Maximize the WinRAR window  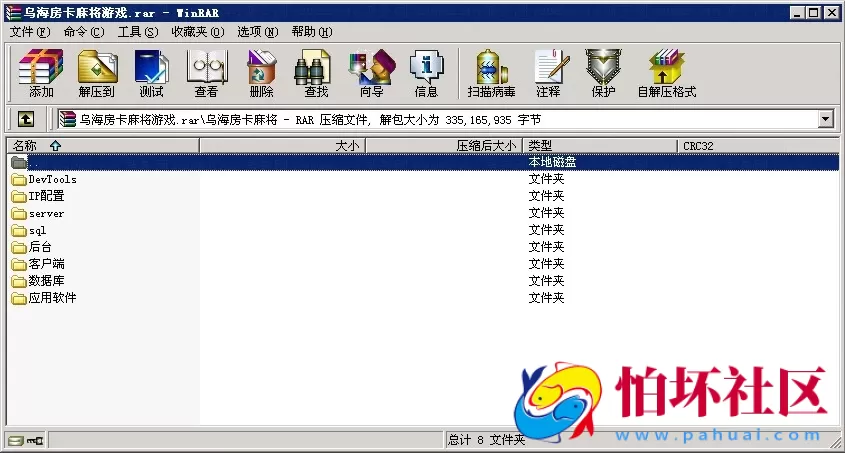(814, 12)
